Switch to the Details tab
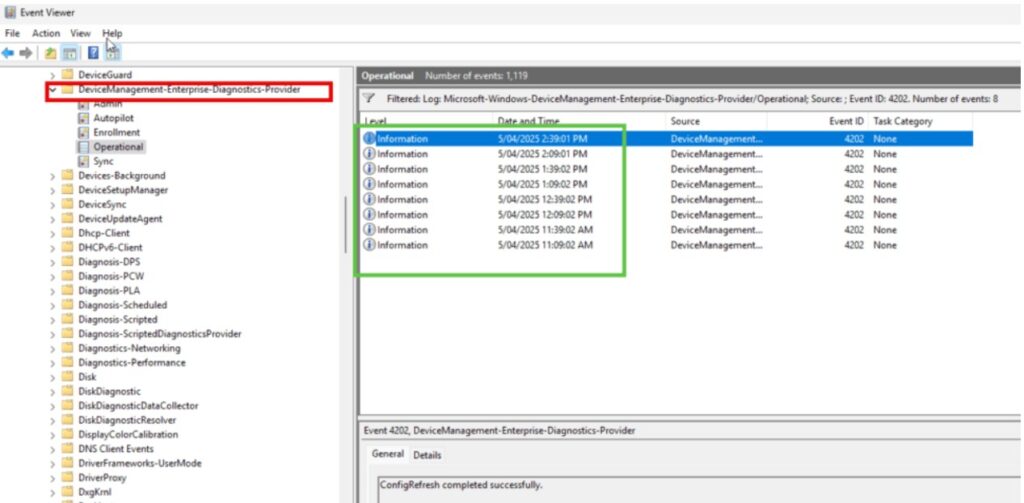This screenshot has width=1024, height=503. (427, 455)
